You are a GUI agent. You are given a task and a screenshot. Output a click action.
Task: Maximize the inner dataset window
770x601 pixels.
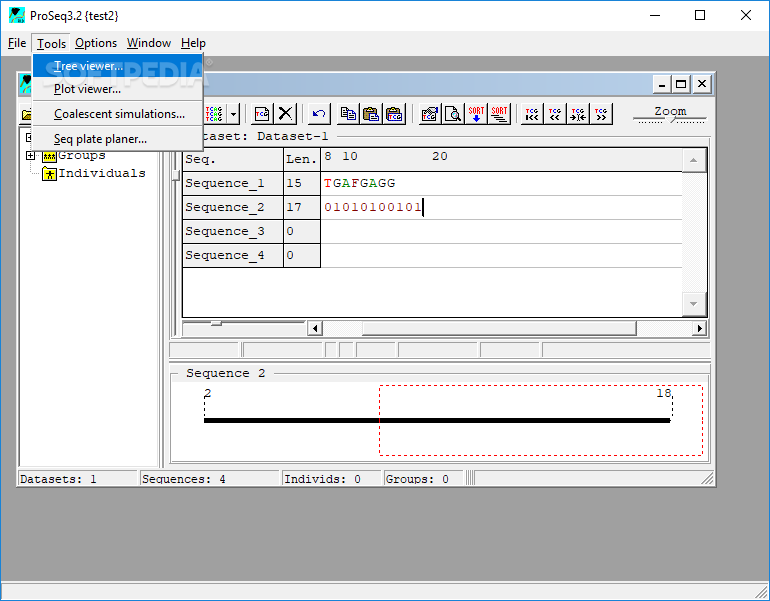coord(681,84)
